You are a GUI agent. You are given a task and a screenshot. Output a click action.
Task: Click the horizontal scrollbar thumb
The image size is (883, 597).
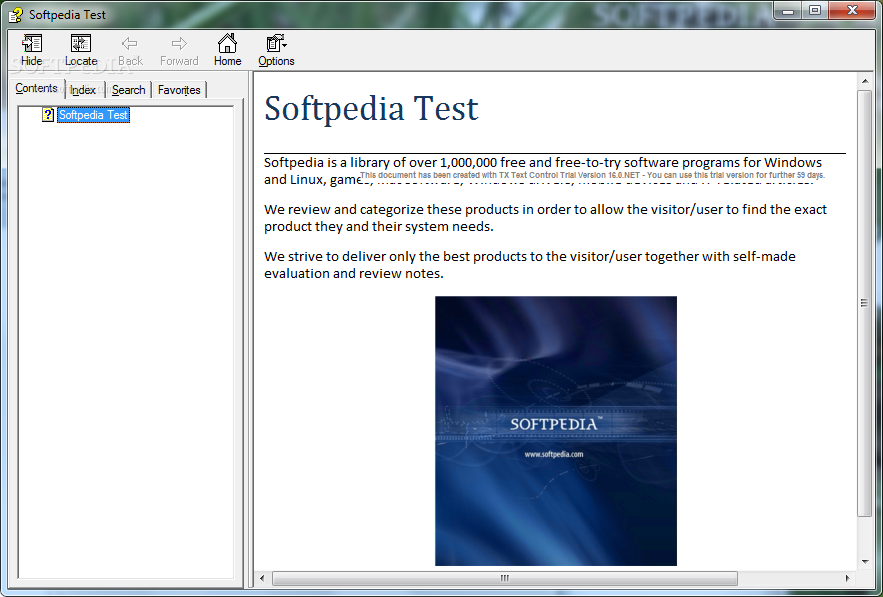(x=505, y=578)
